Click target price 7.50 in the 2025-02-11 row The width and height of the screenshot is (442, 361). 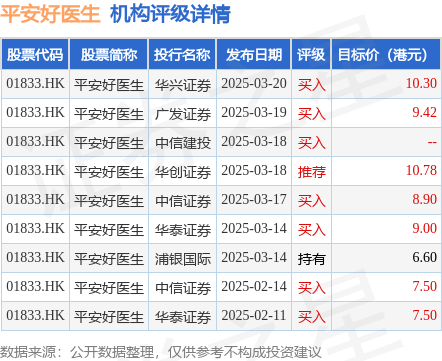pyautogui.click(x=424, y=315)
